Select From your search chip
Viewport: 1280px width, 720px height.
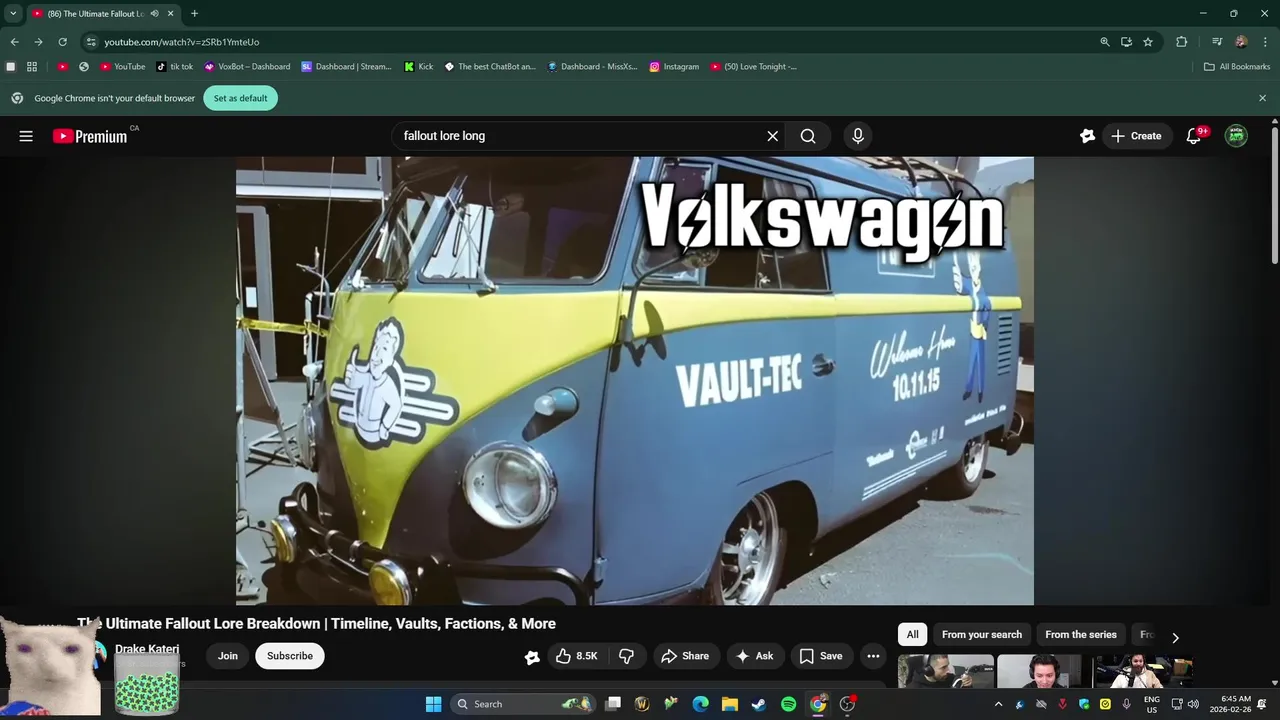[x=982, y=635]
